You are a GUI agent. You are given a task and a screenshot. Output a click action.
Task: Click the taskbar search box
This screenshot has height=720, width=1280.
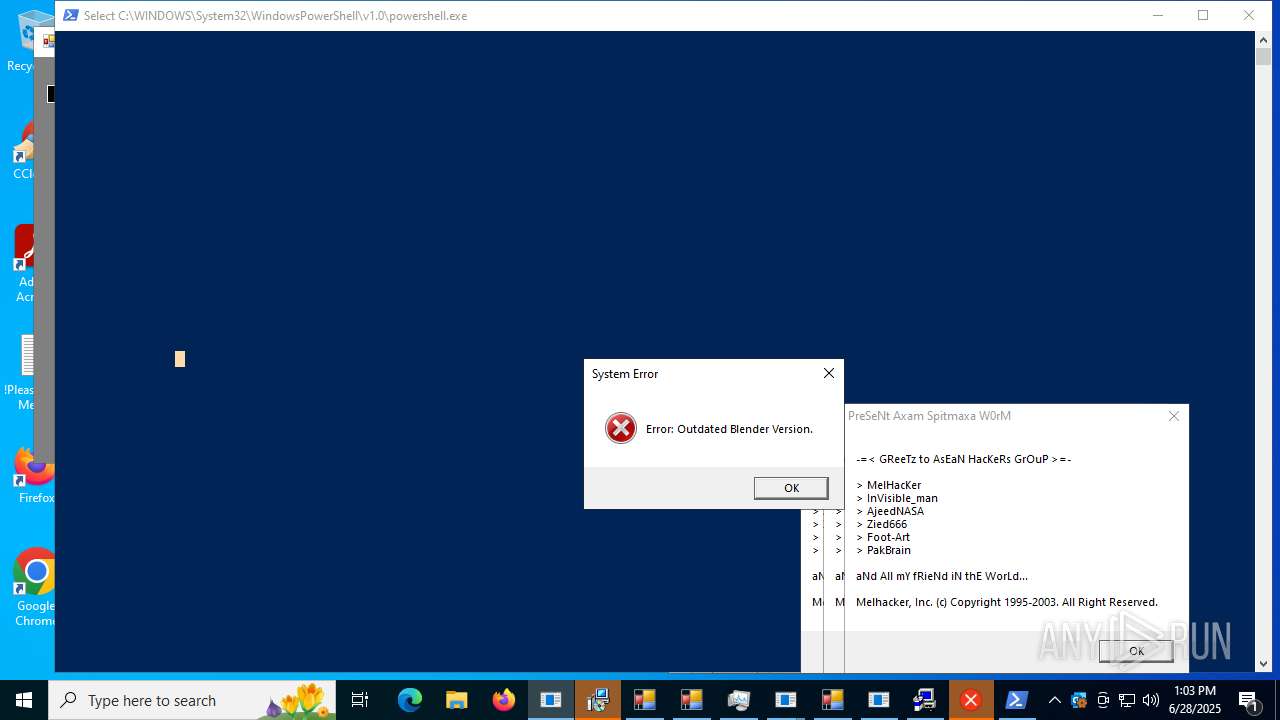[192, 700]
